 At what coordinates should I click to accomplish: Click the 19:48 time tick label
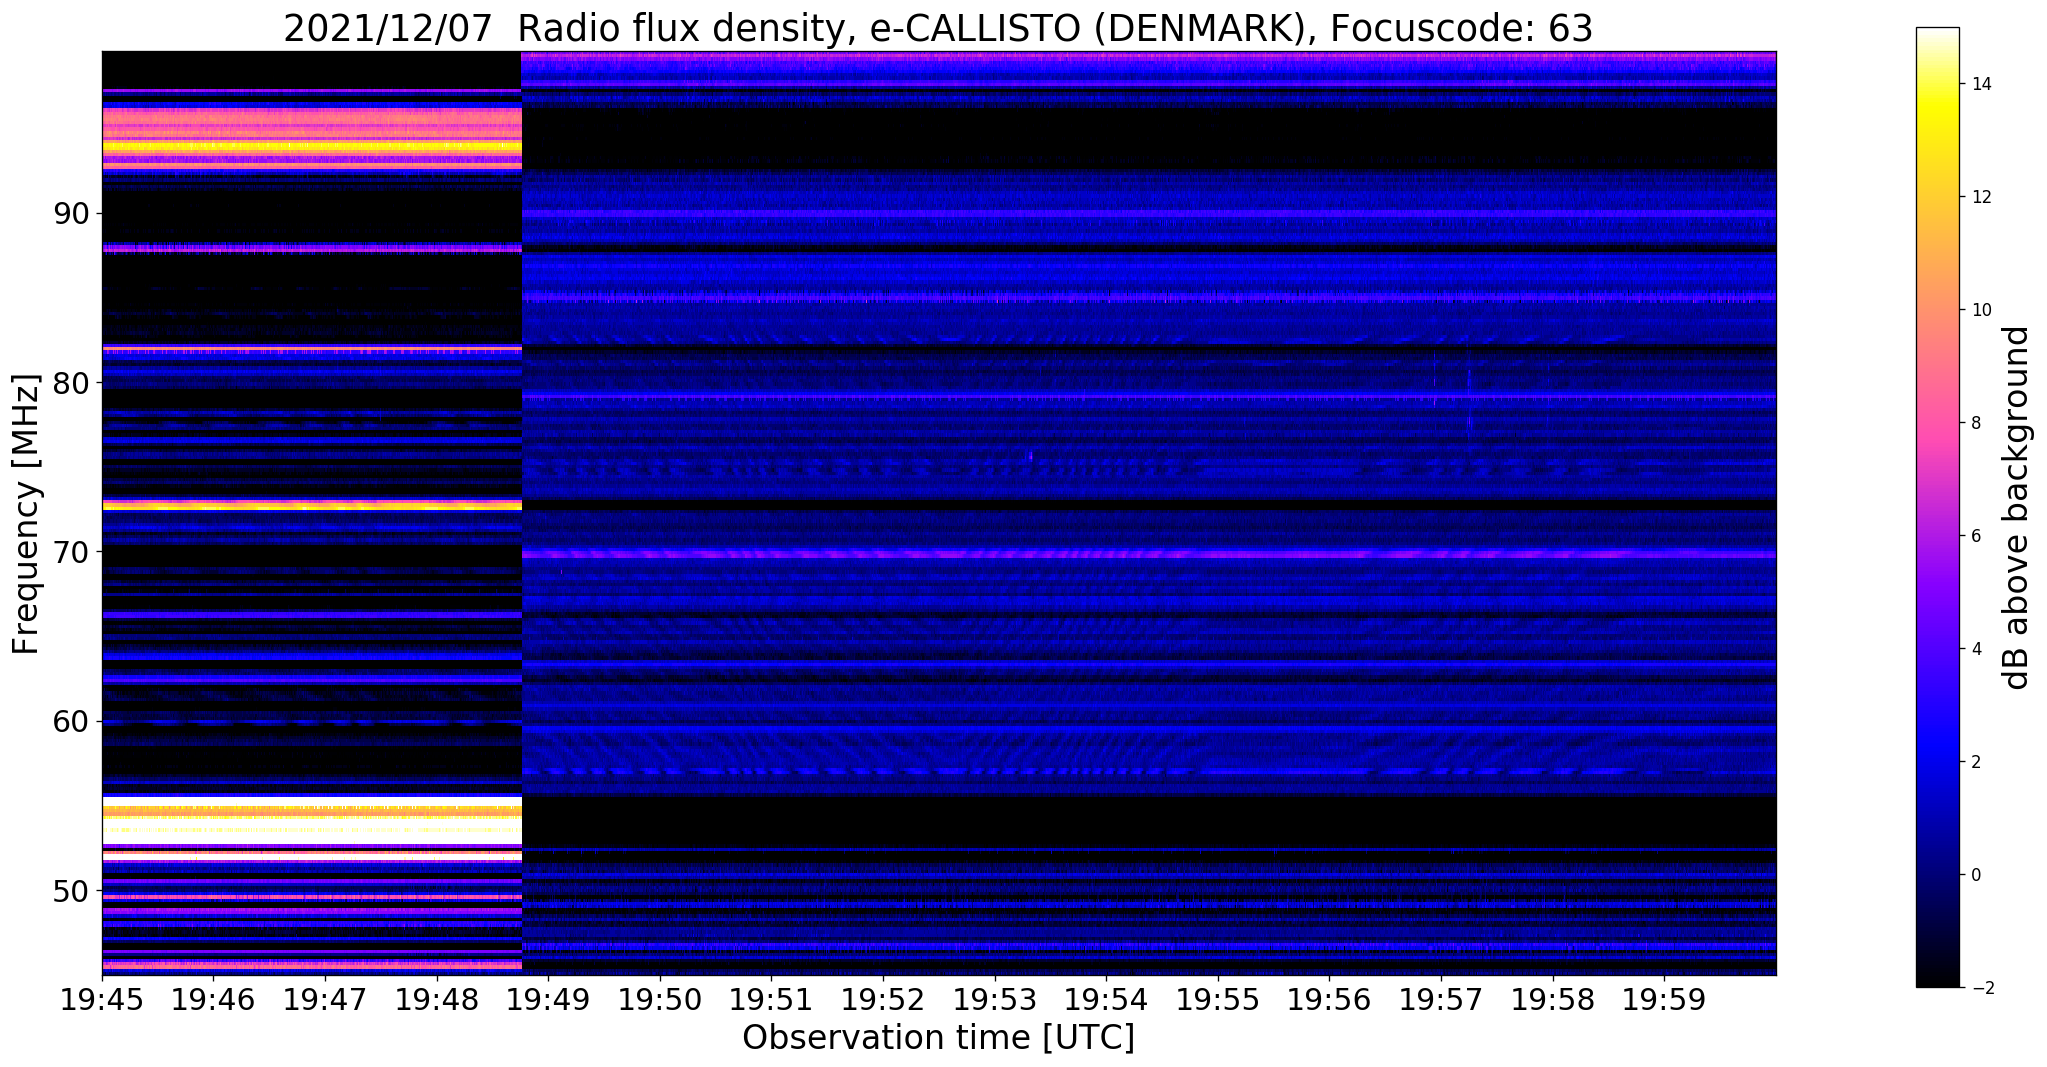click(x=437, y=999)
